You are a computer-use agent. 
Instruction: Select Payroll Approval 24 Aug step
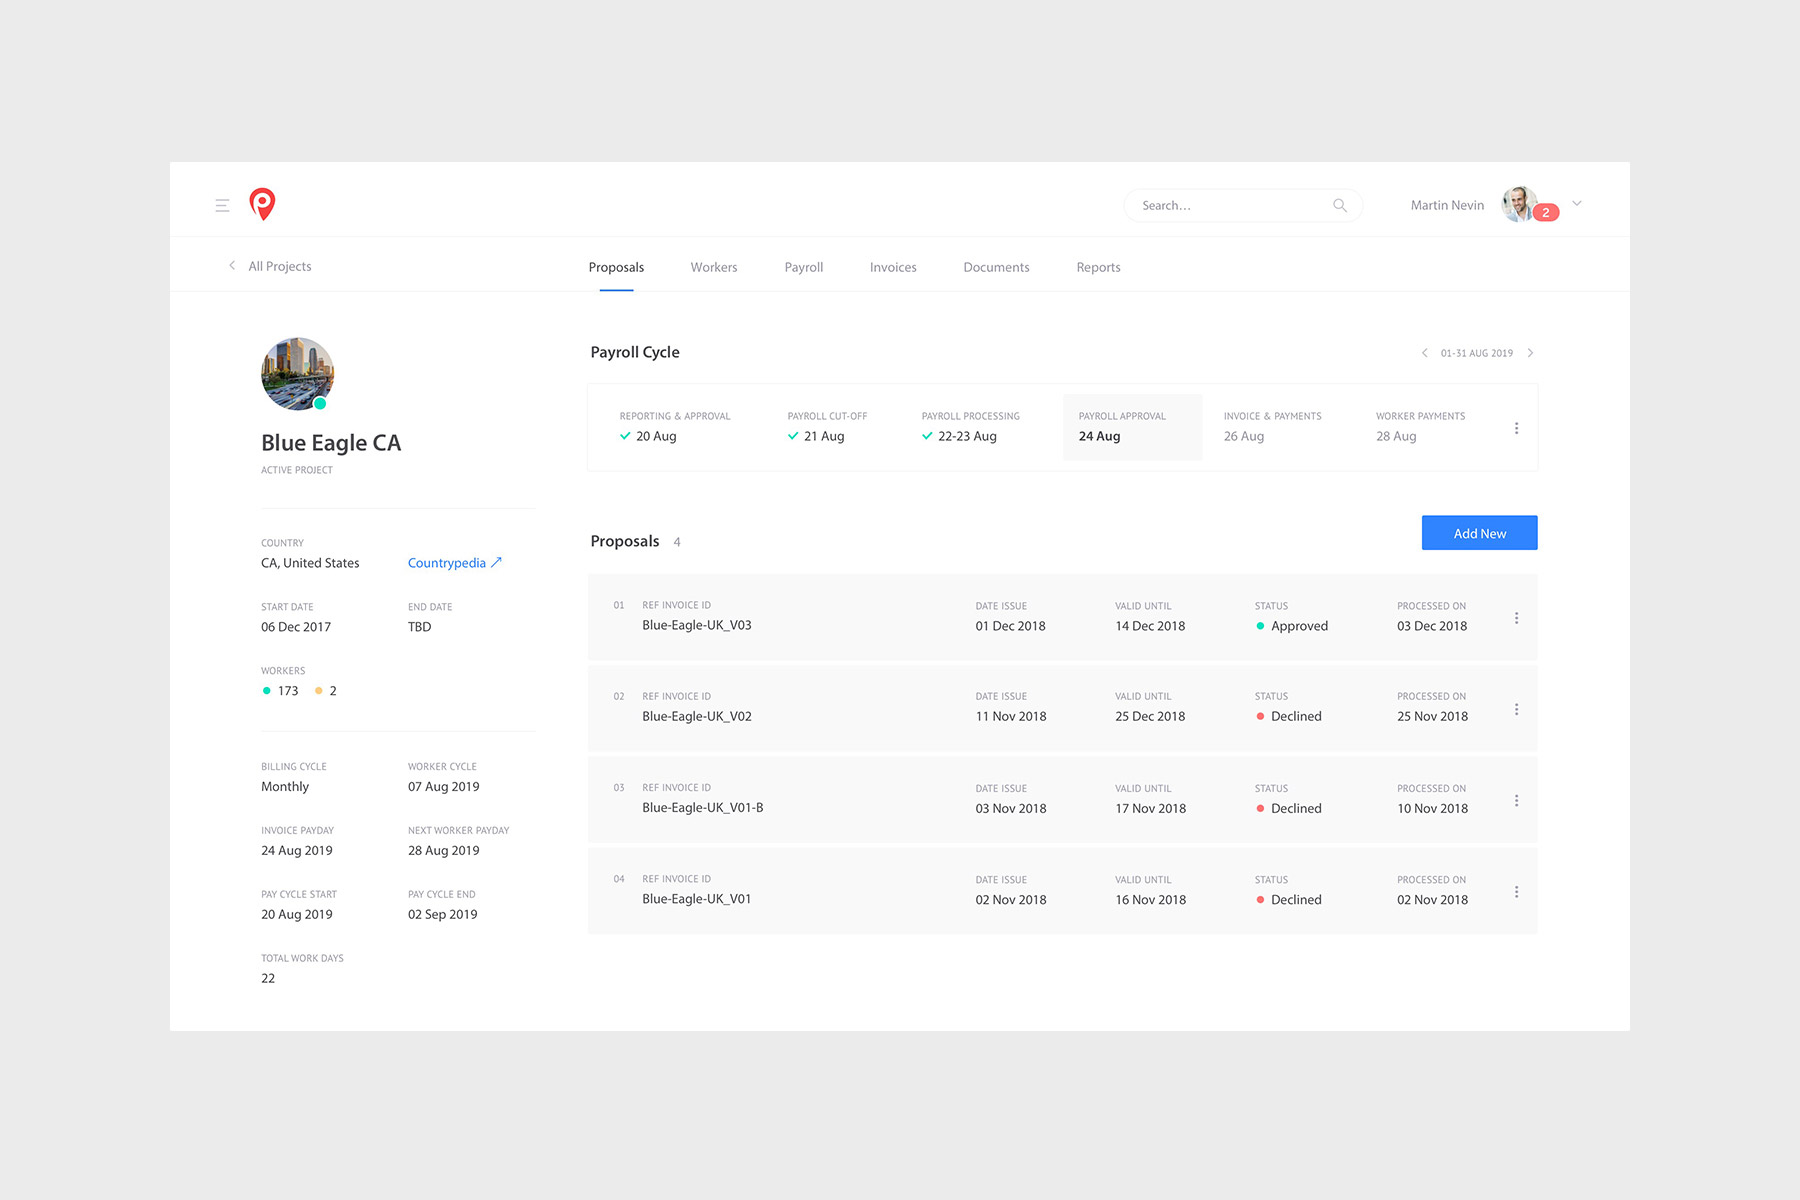(1132, 427)
